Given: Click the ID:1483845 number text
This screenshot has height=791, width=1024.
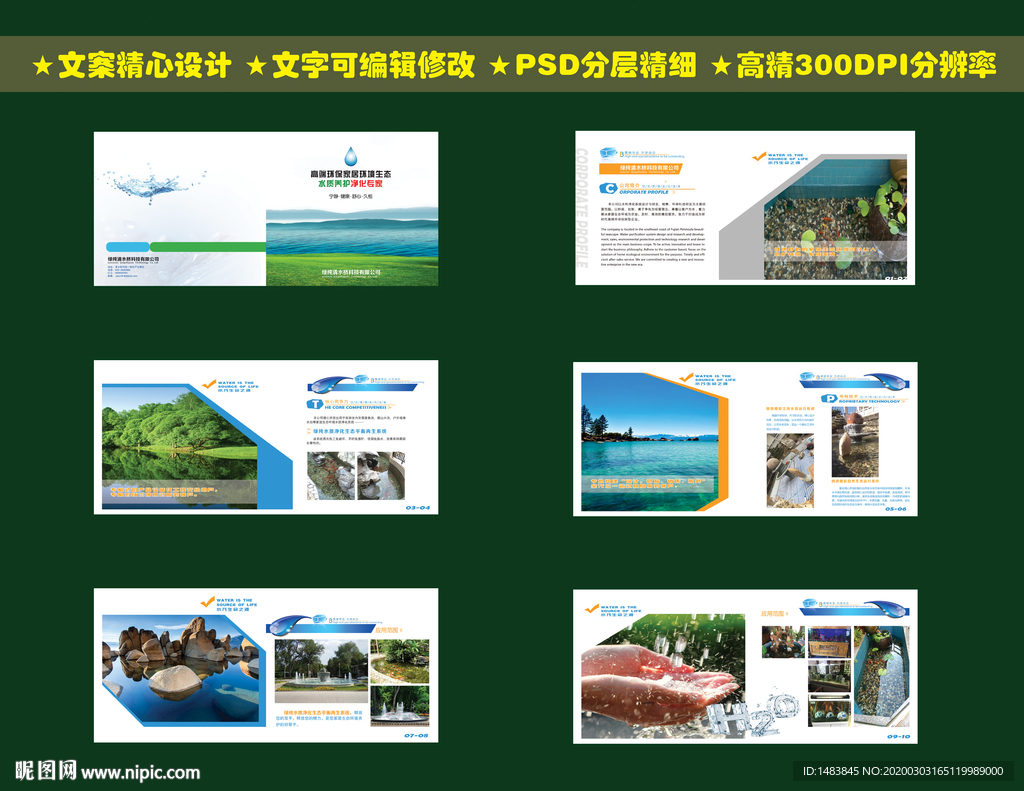Looking at the screenshot, I should click(x=832, y=771).
